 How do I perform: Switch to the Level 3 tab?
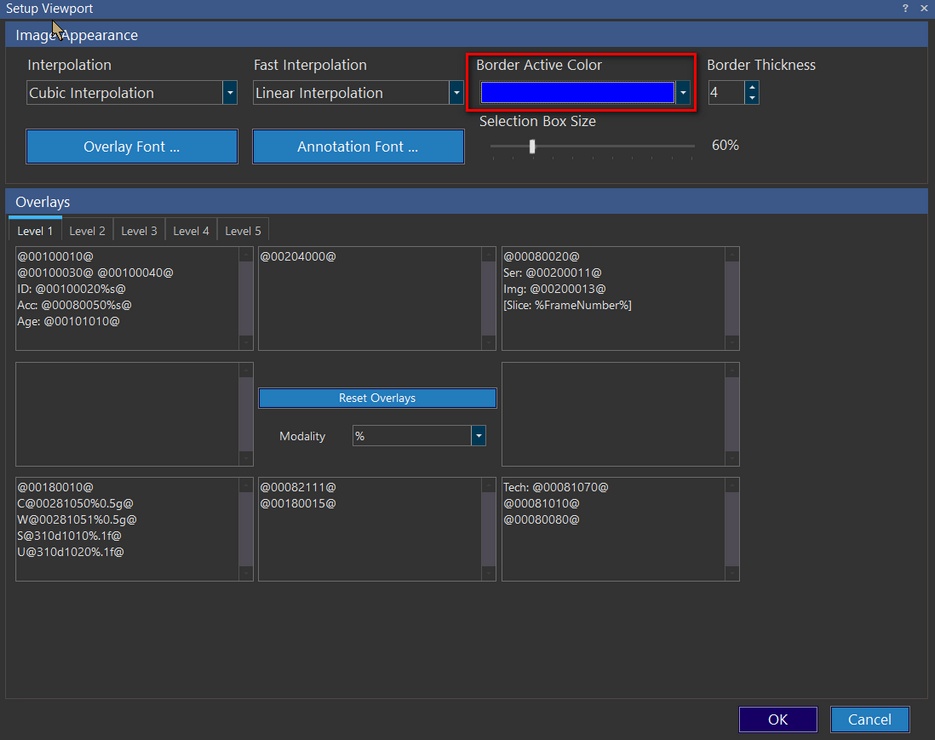coord(139,231)
